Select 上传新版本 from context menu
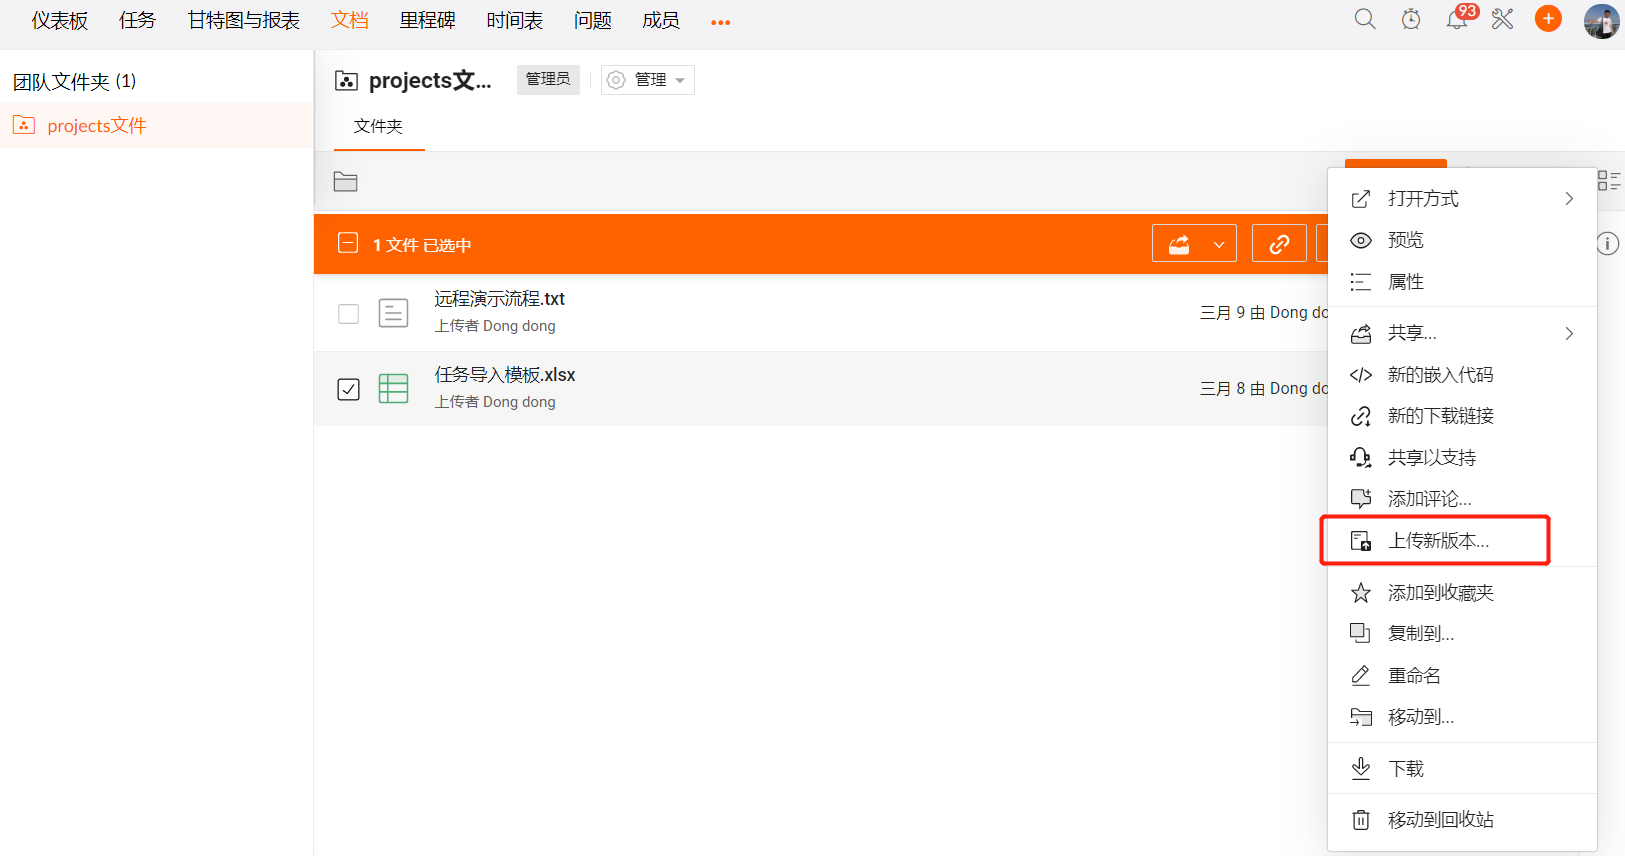 click(1438, 541)
